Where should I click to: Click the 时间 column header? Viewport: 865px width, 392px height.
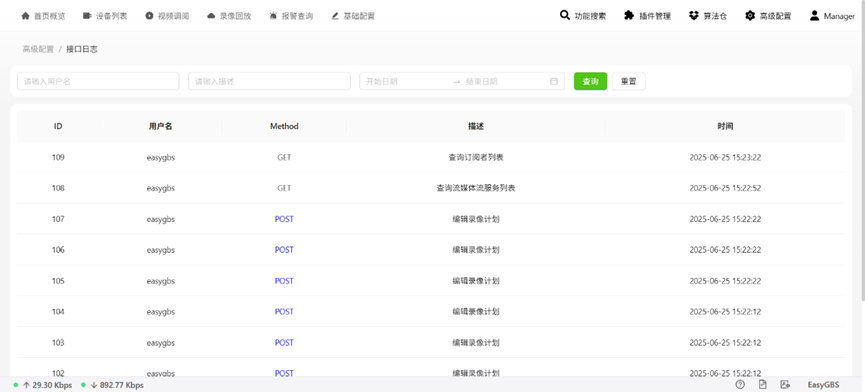pyautogui.click(x=725, y=126)
